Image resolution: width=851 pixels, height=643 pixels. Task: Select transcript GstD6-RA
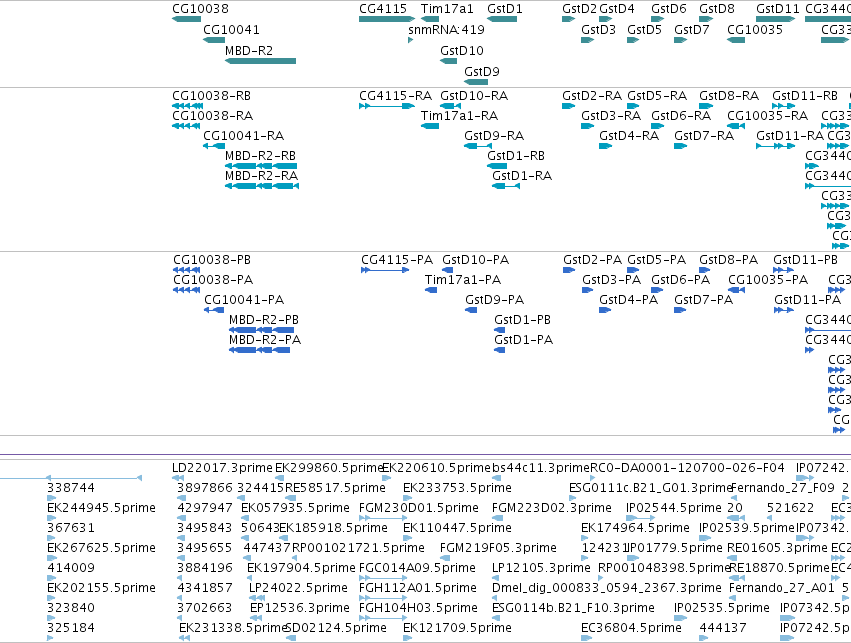(x=657, y=126)
